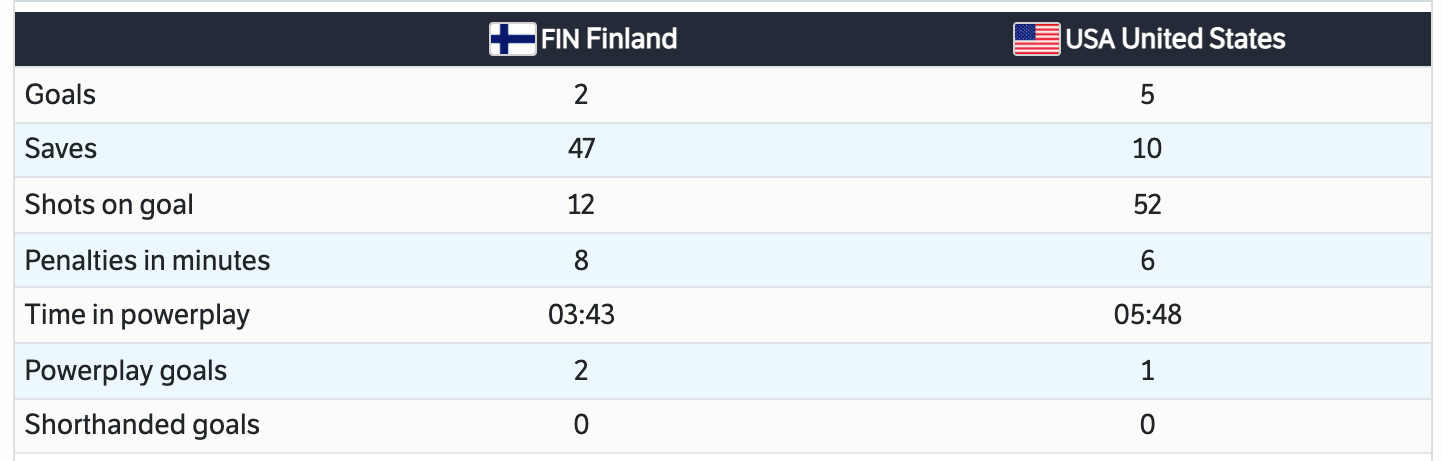Click USA's penalties in minutes value 6
The image size is (1443, 461).
tap(1147, 261)
